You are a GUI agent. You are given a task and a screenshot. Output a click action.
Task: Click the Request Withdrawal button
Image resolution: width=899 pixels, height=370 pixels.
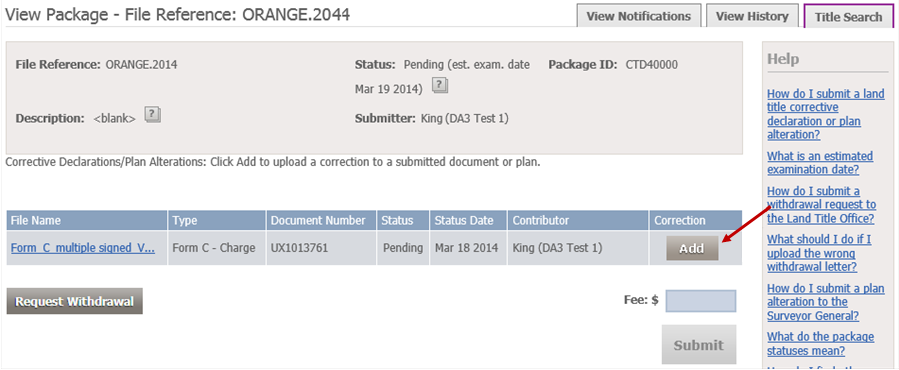(x=75, y=301)
